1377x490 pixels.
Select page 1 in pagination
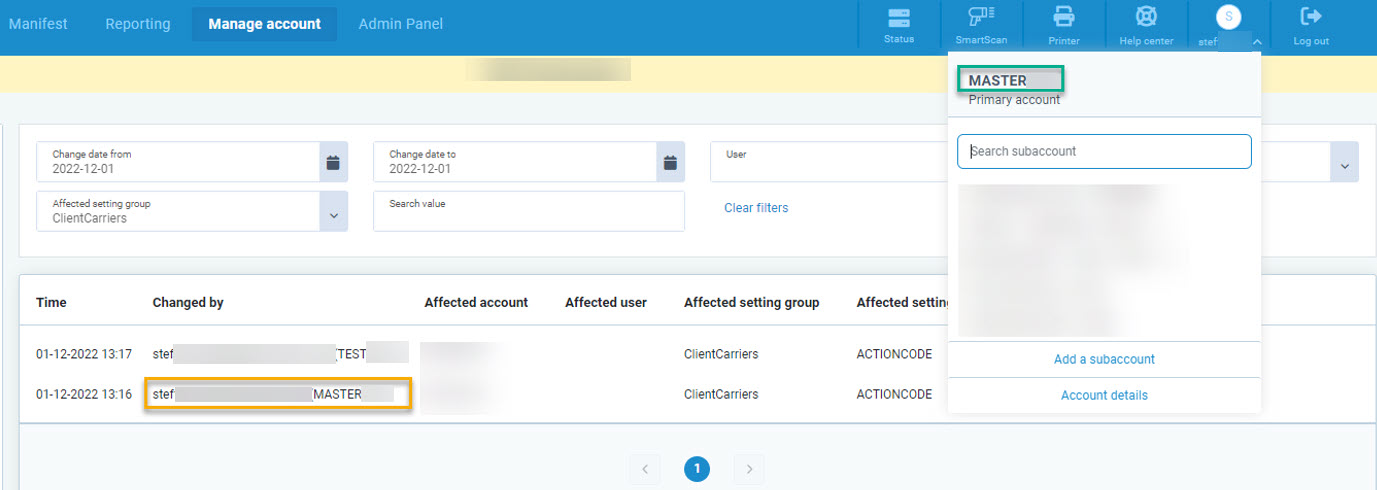[697, 468]
